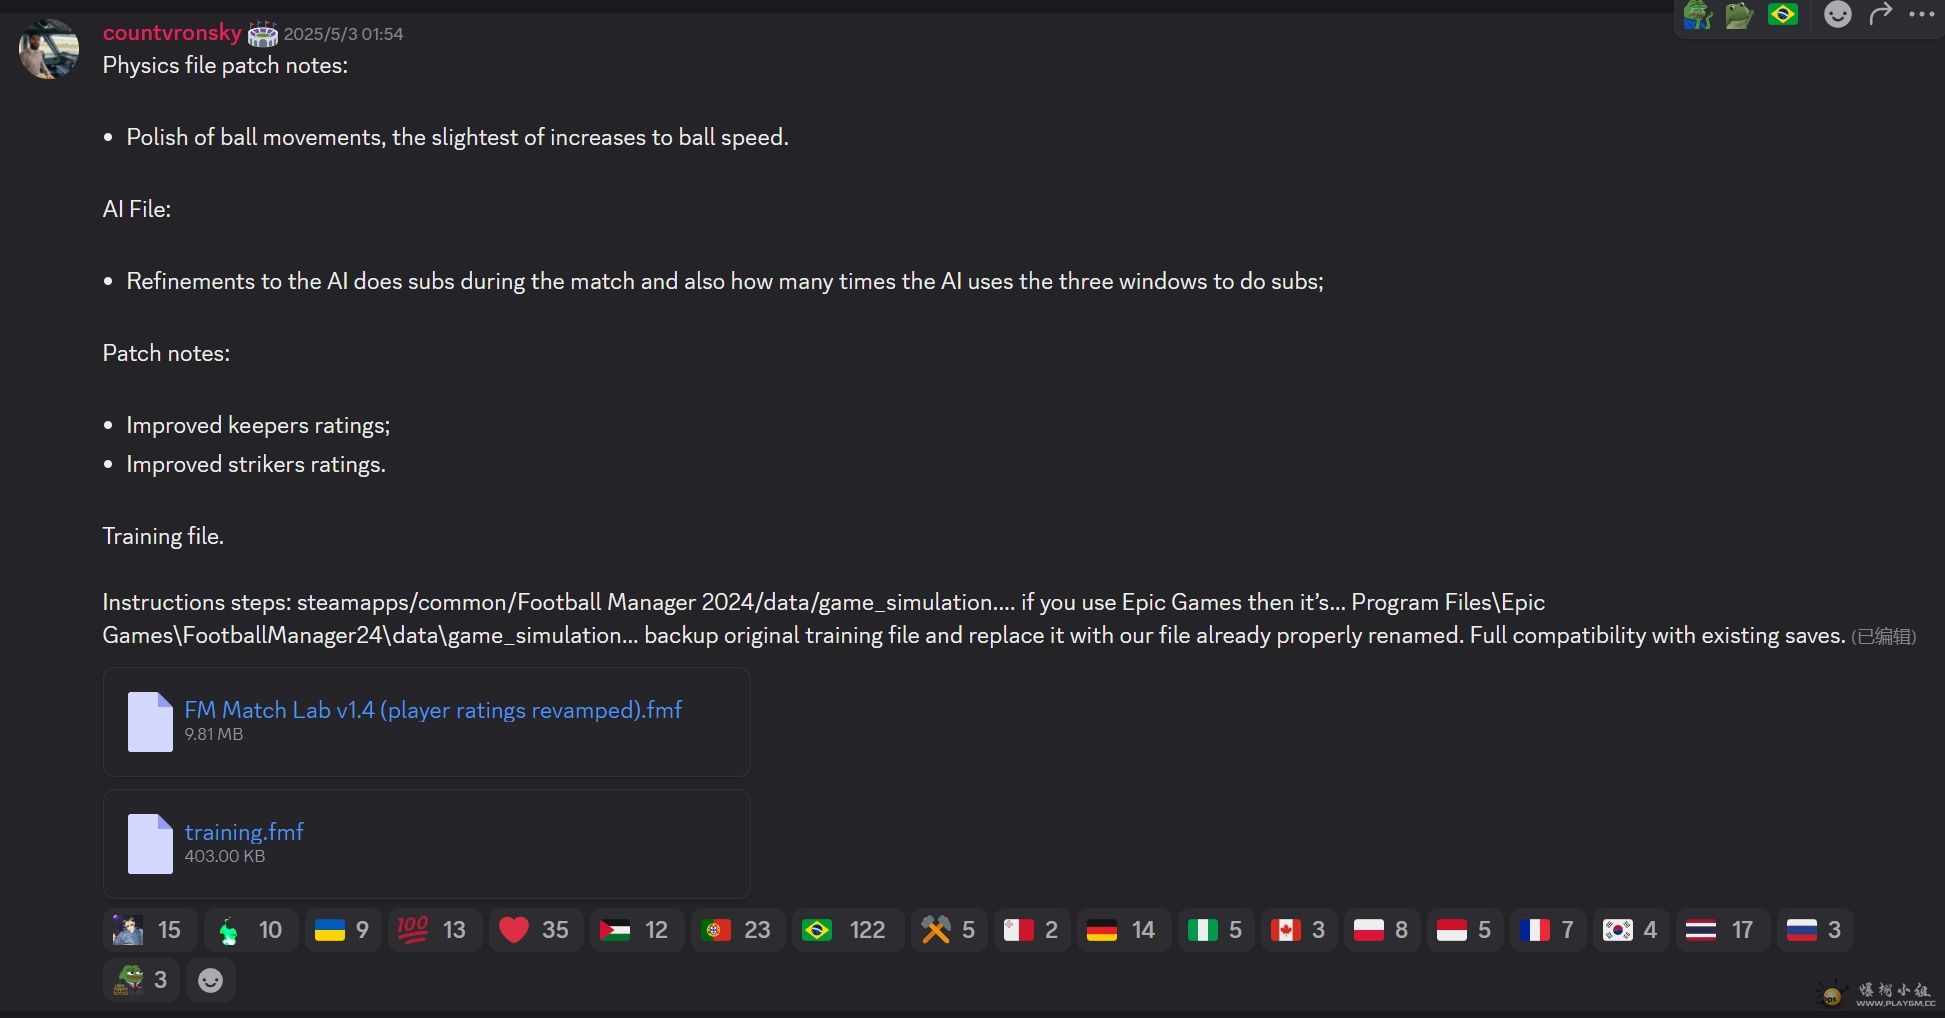Toggle the hammer and pick reaction
Screen dimensions: 1945x1018
[x=948, y=930]
